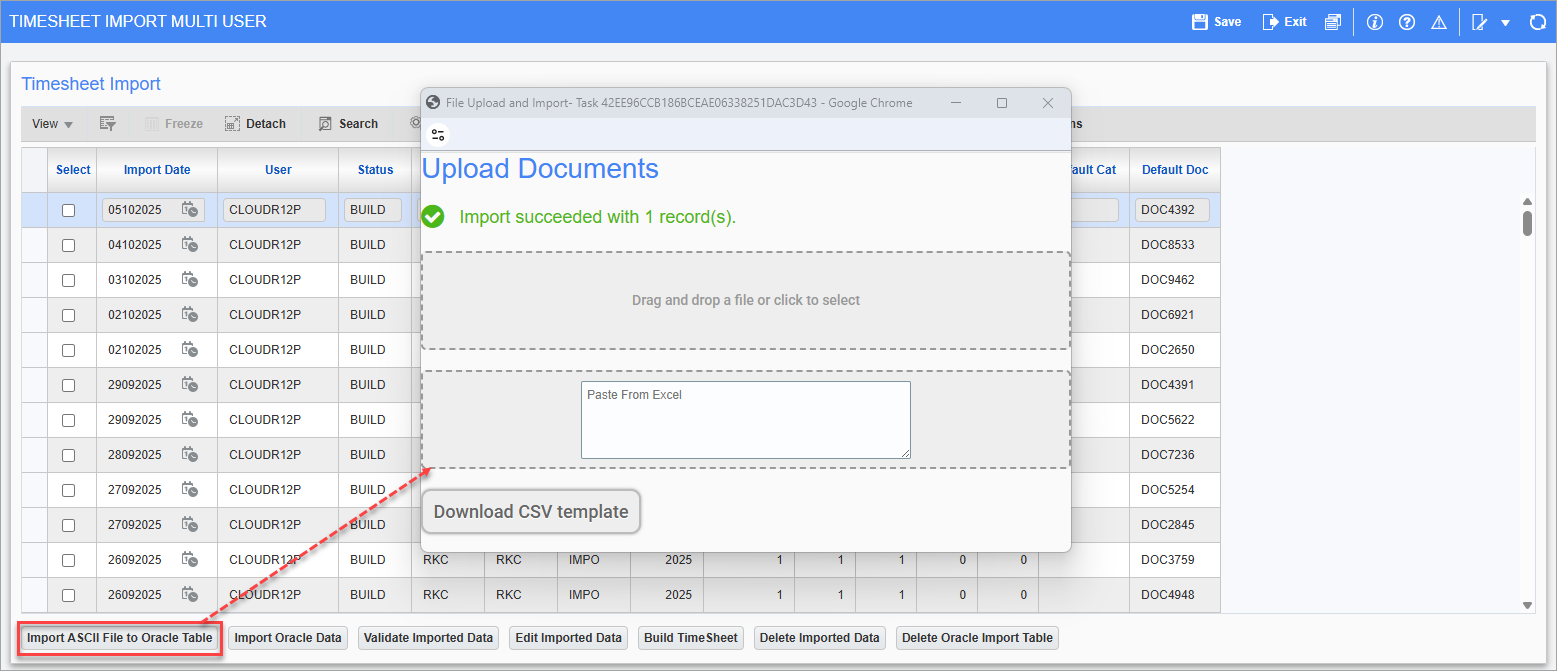Click the Detach option in the grid toolbar
1557x671 pixels.
click(255, 123)
